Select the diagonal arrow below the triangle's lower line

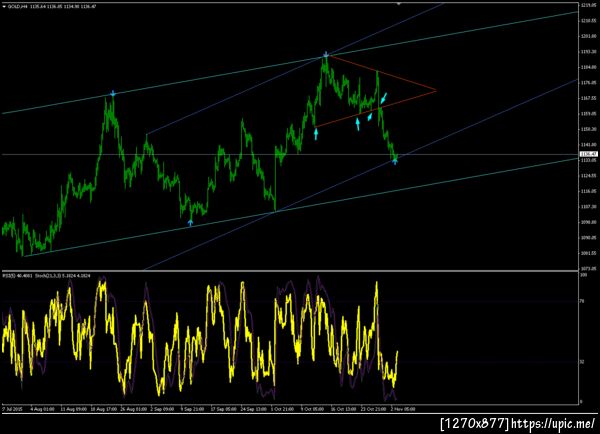pyautogui.click(x=370, y=116)
